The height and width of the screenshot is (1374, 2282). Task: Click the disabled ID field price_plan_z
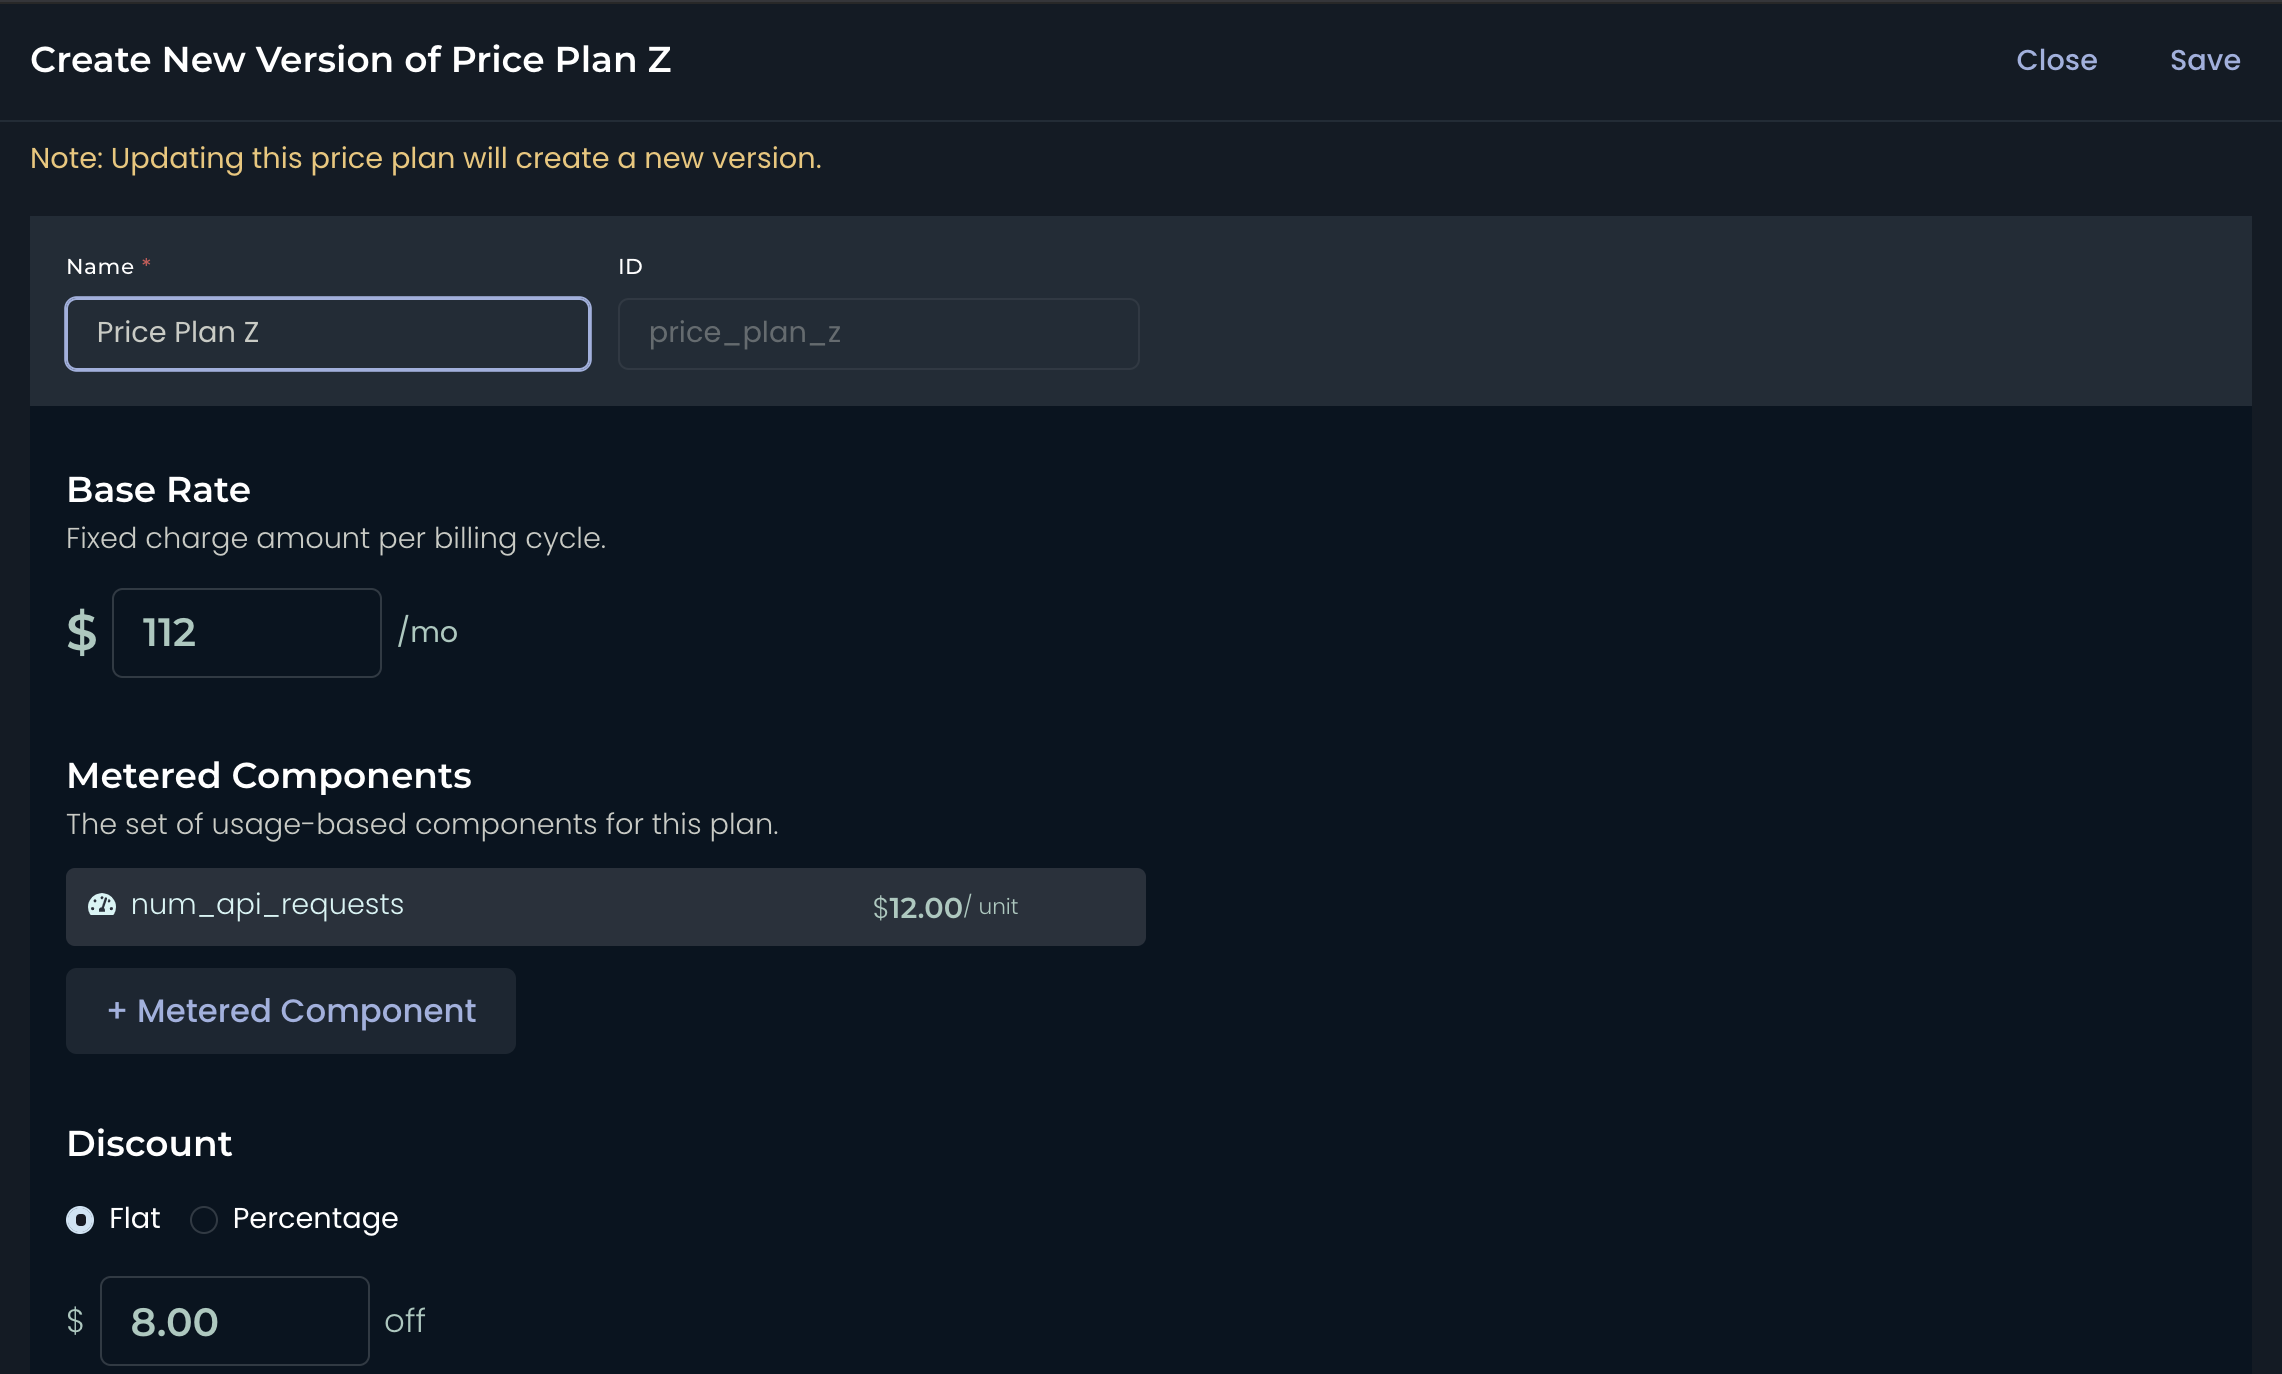879,334
